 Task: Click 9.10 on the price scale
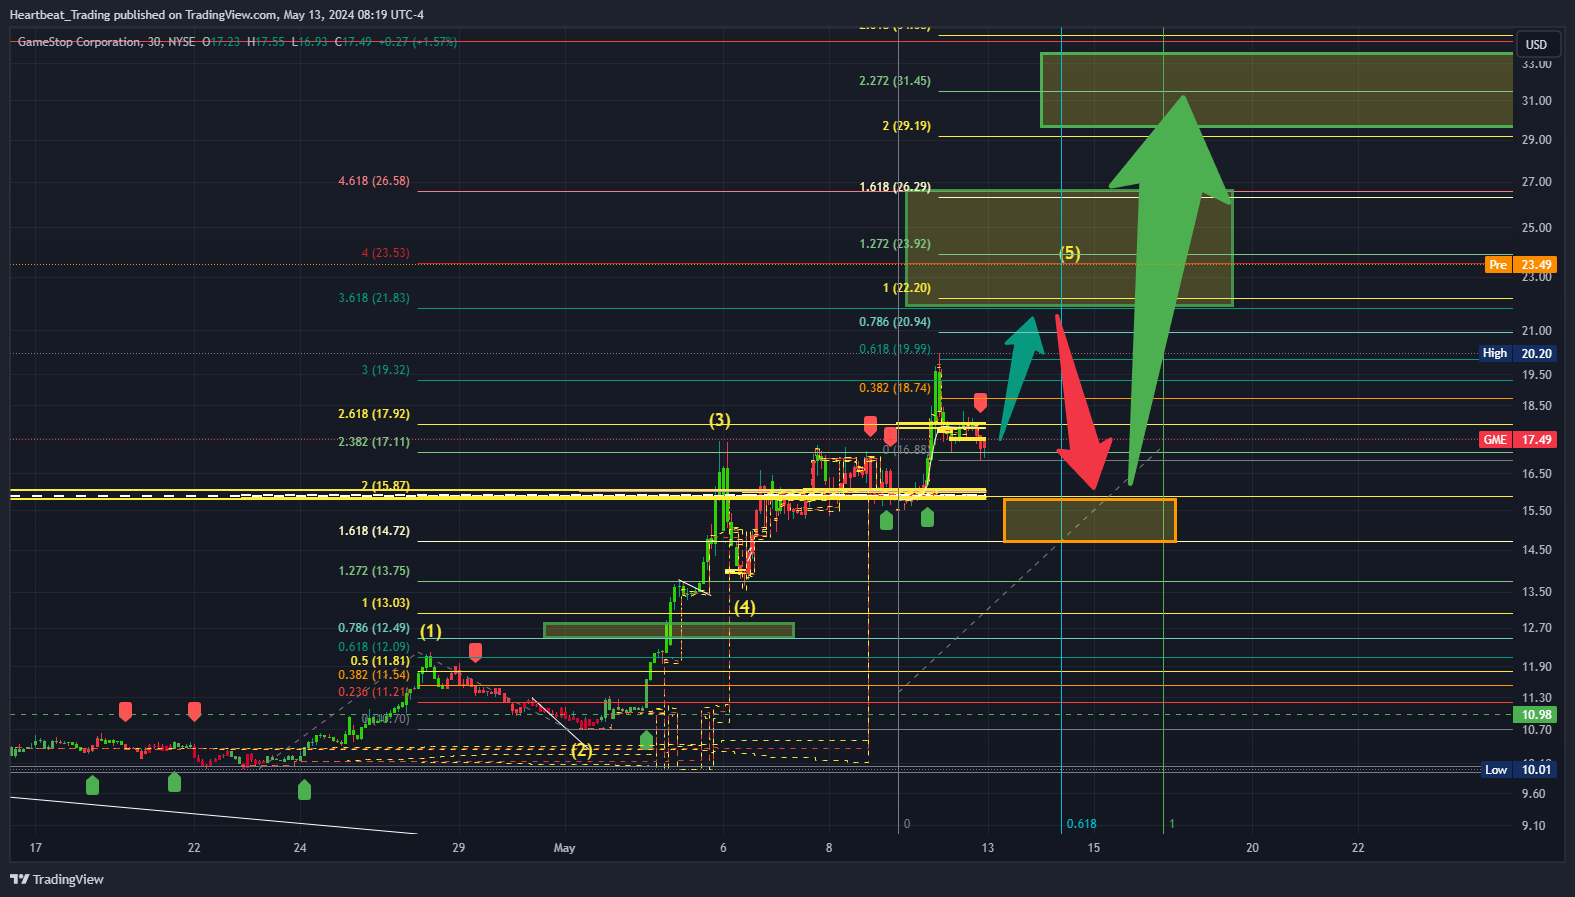point(1533,826)
